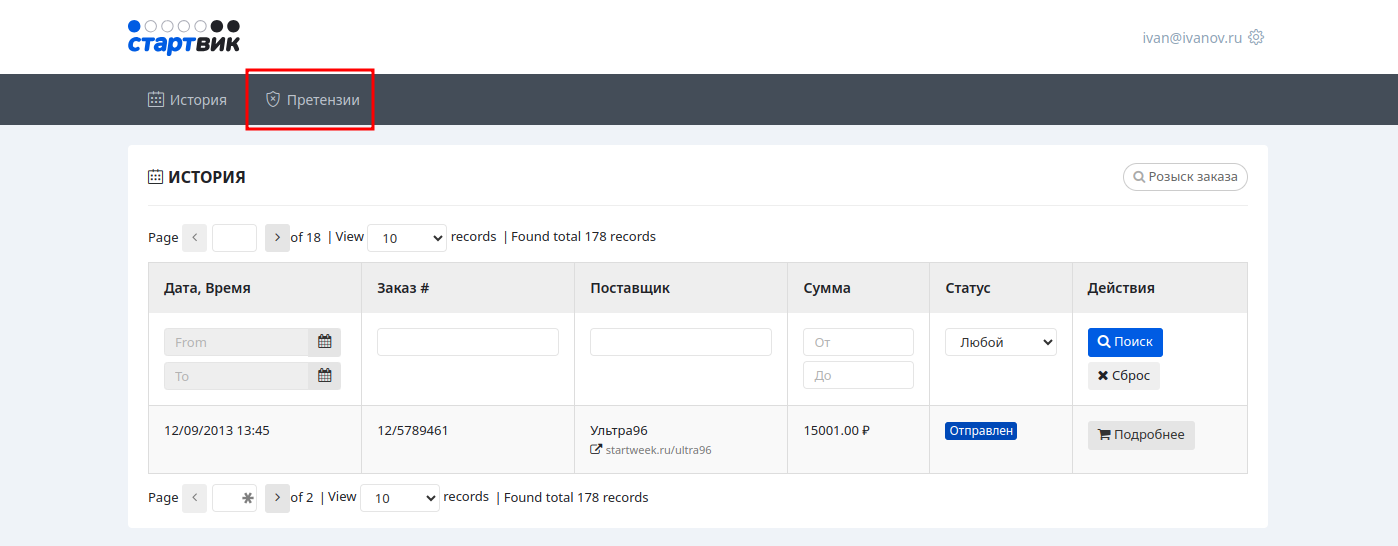Open the bottom View records-per-page dropdown
Screen dimensions: 1398x546
pos(399,498)
